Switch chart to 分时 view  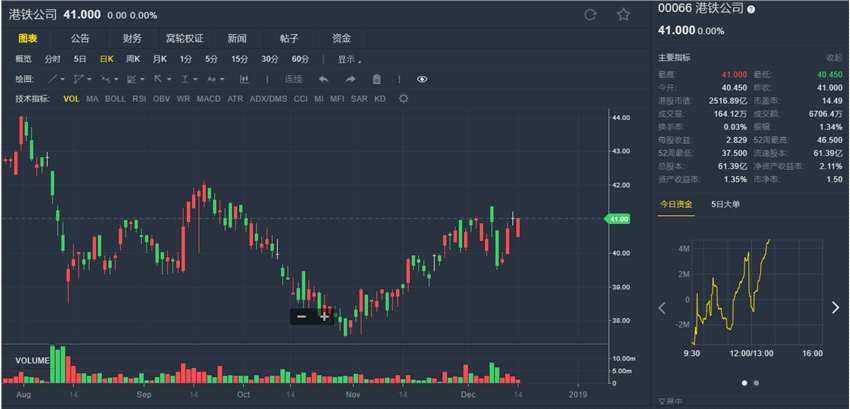[53, 59]
